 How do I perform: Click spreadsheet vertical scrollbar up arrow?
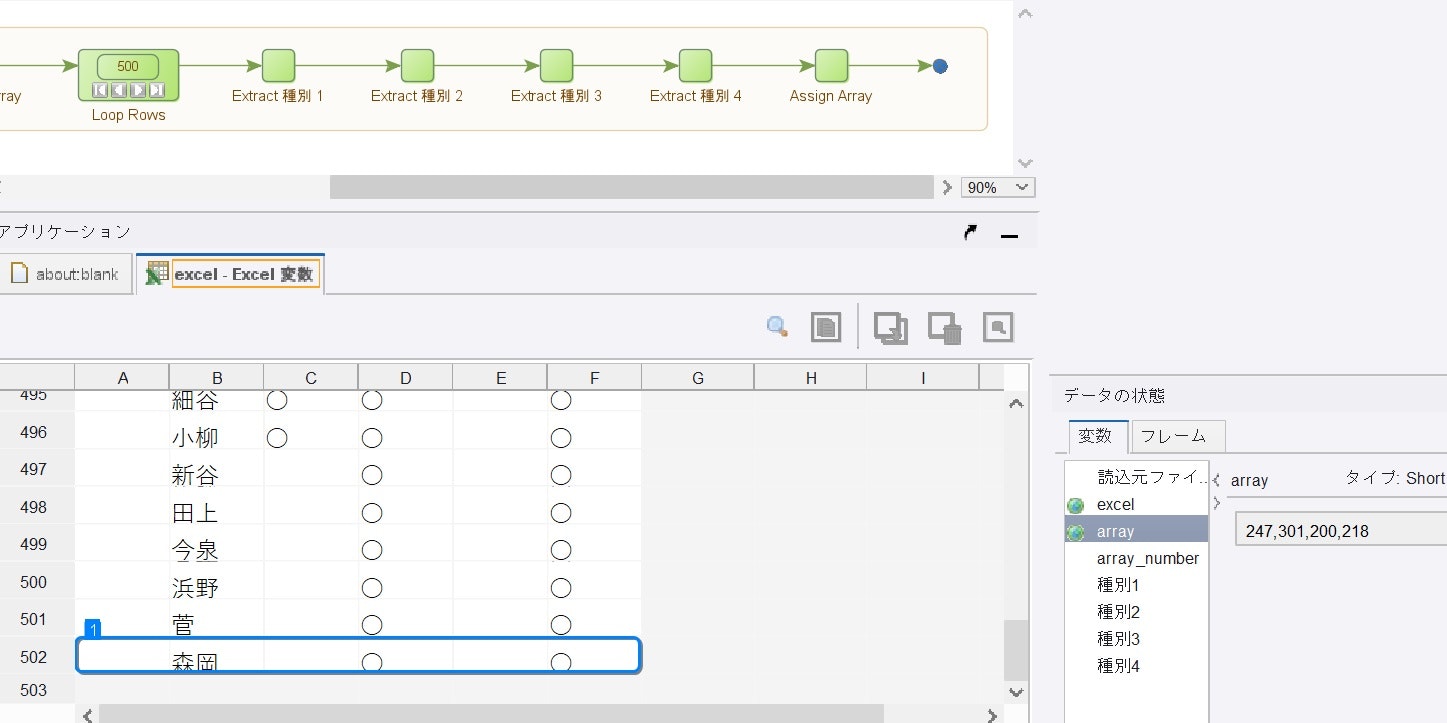click(1016, 404)
